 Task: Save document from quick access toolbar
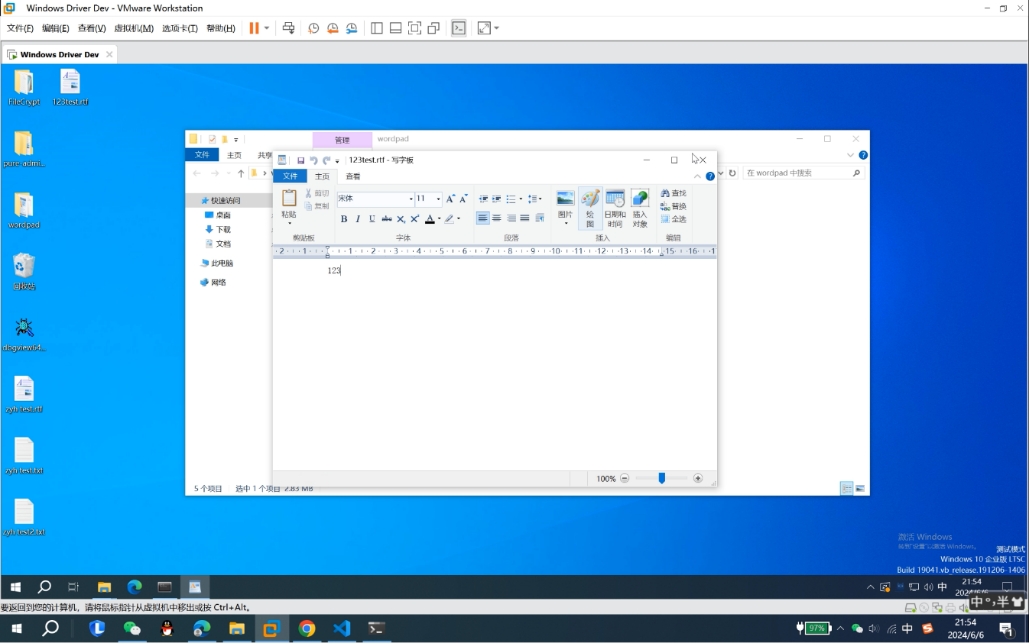coord(300,160)
